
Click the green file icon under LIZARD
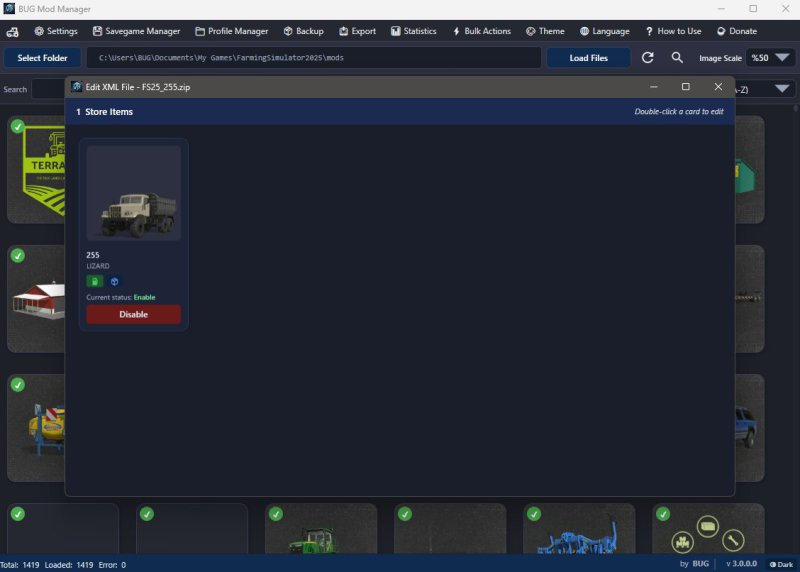click(94, 281)
